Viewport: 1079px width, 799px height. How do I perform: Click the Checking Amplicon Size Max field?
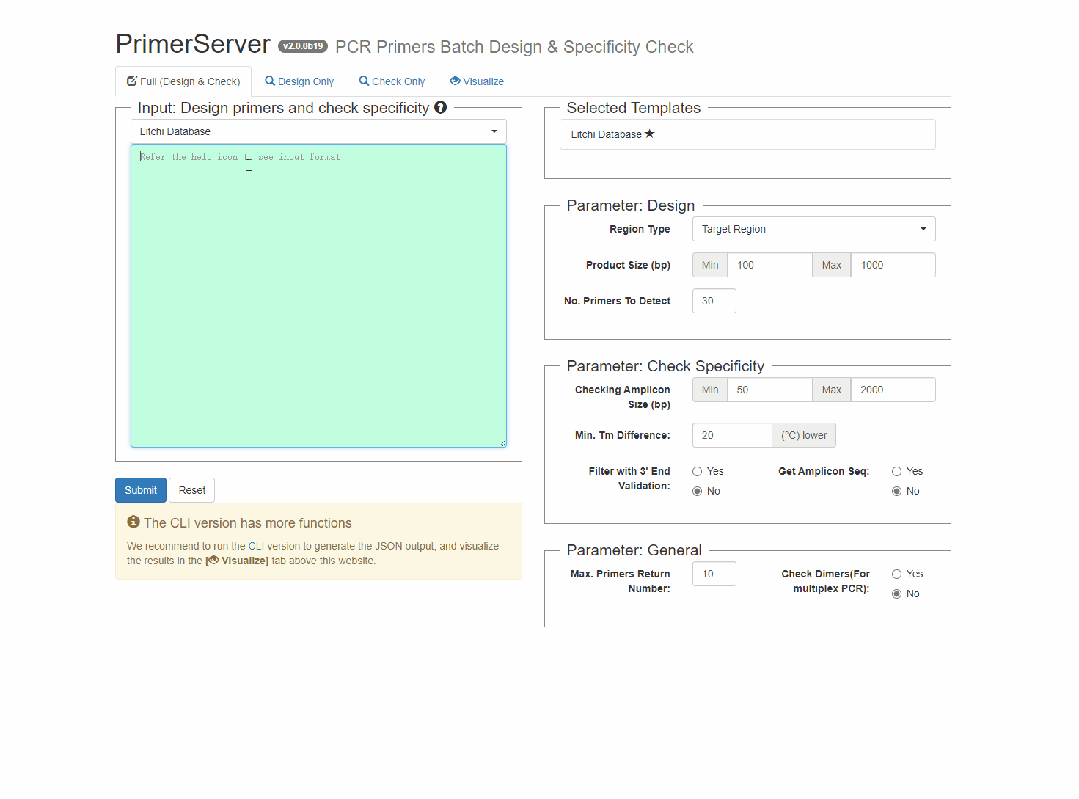point(893,390)
